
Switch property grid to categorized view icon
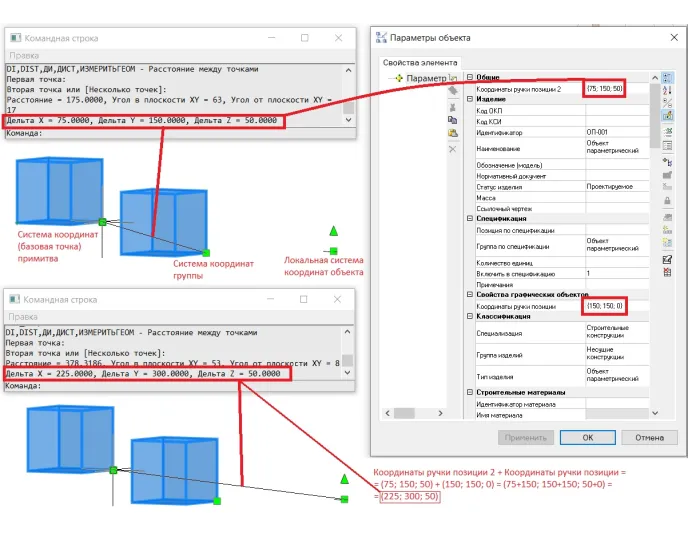point(667,78)
